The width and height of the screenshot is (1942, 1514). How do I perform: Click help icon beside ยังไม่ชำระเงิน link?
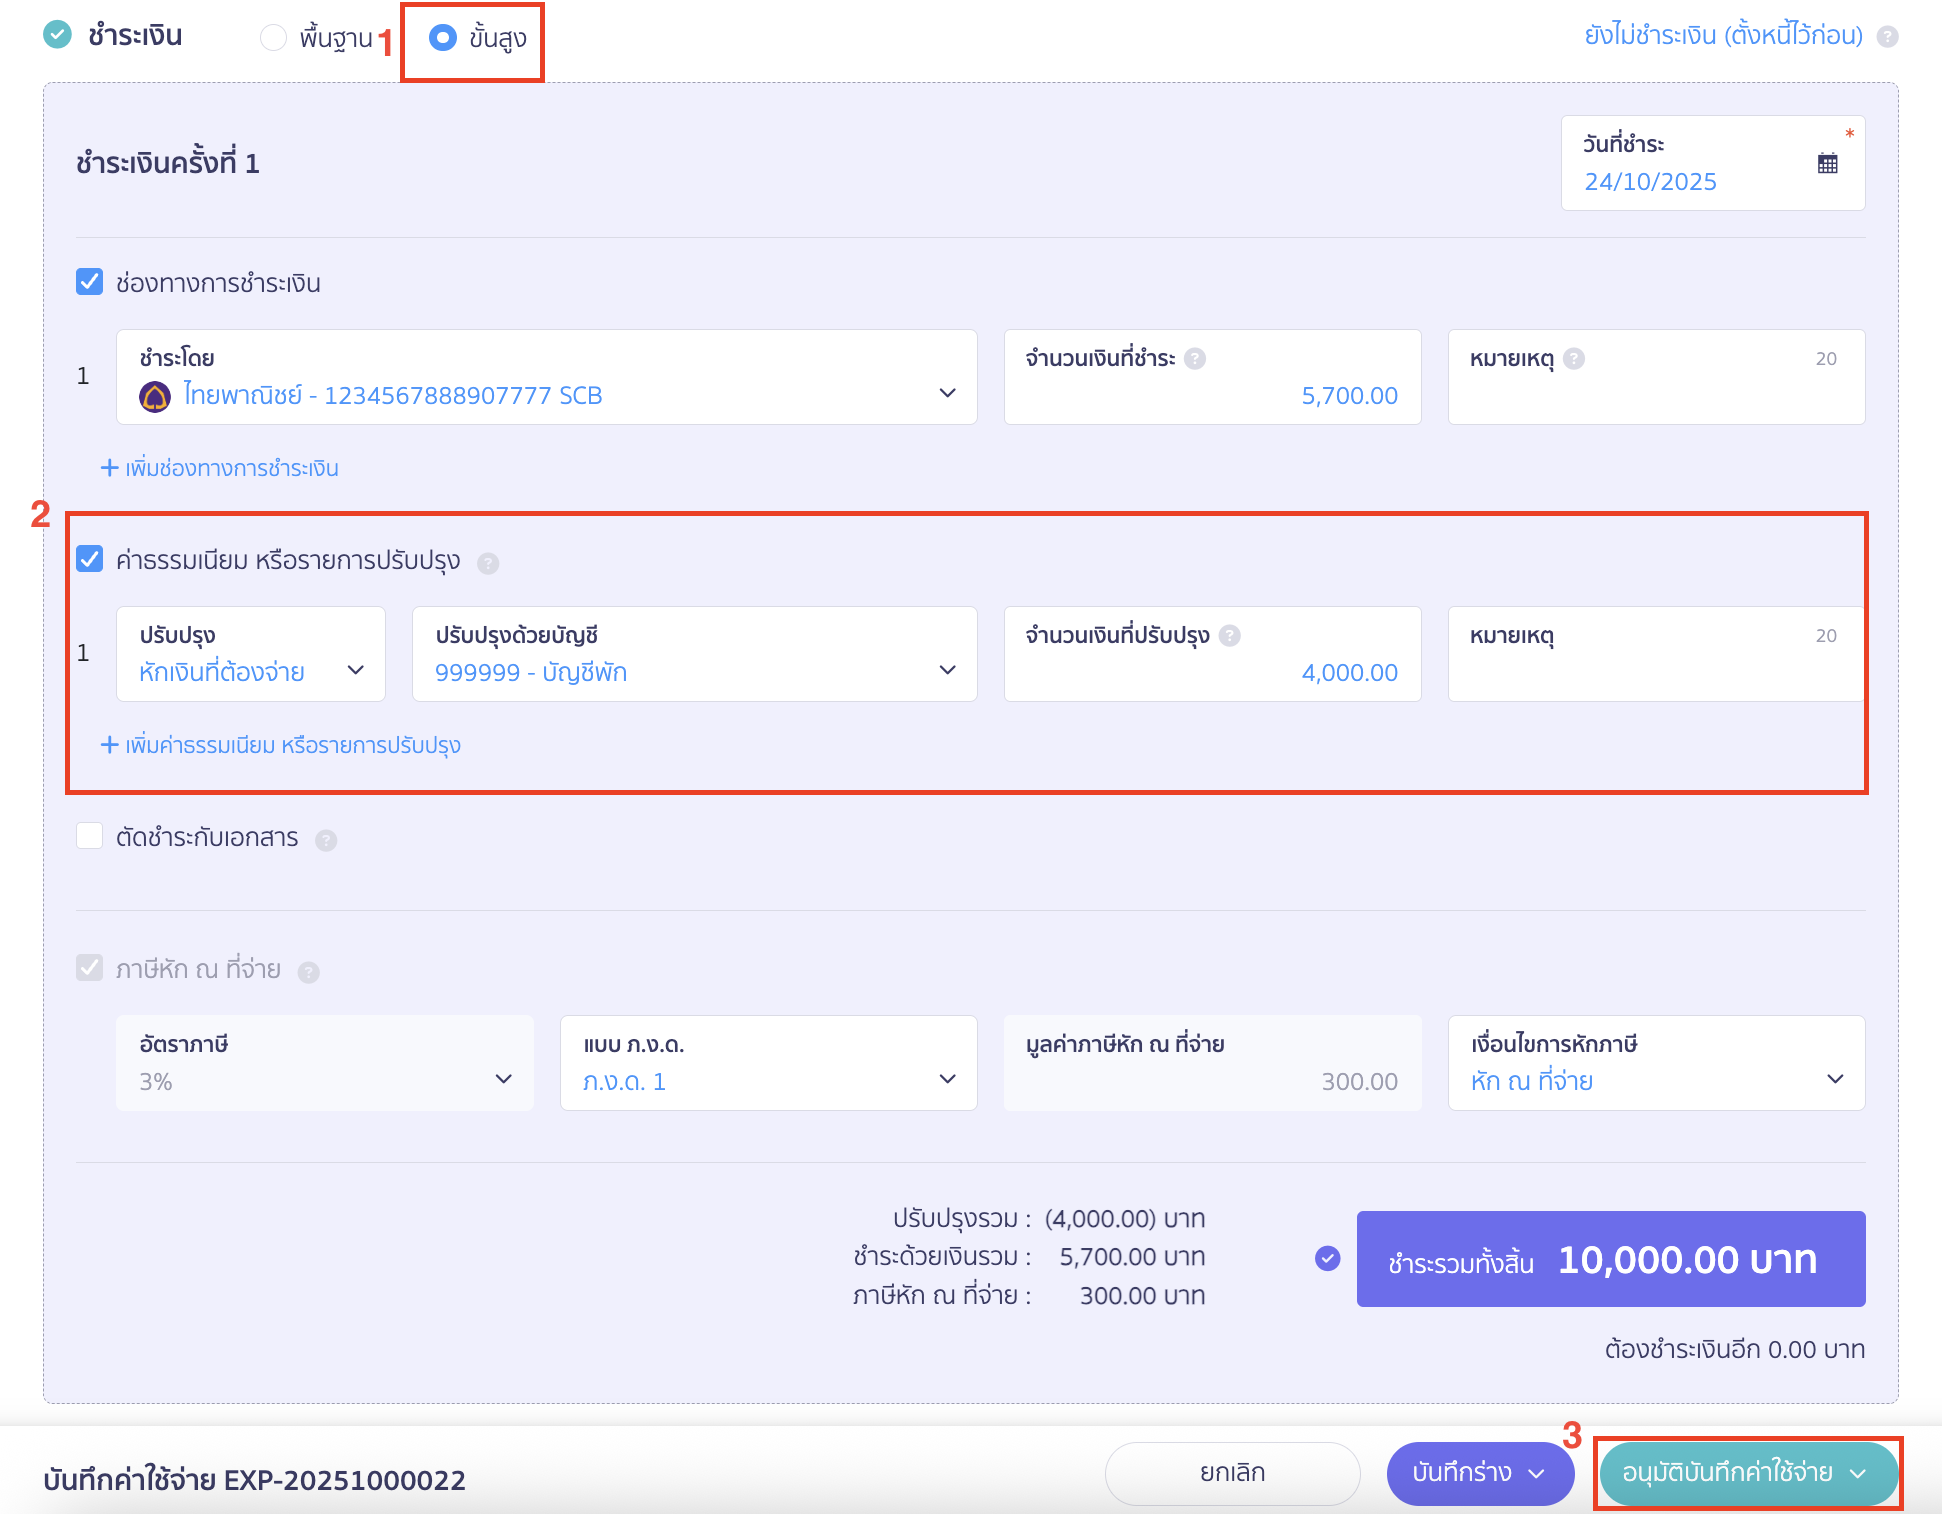click(1887, 37)
